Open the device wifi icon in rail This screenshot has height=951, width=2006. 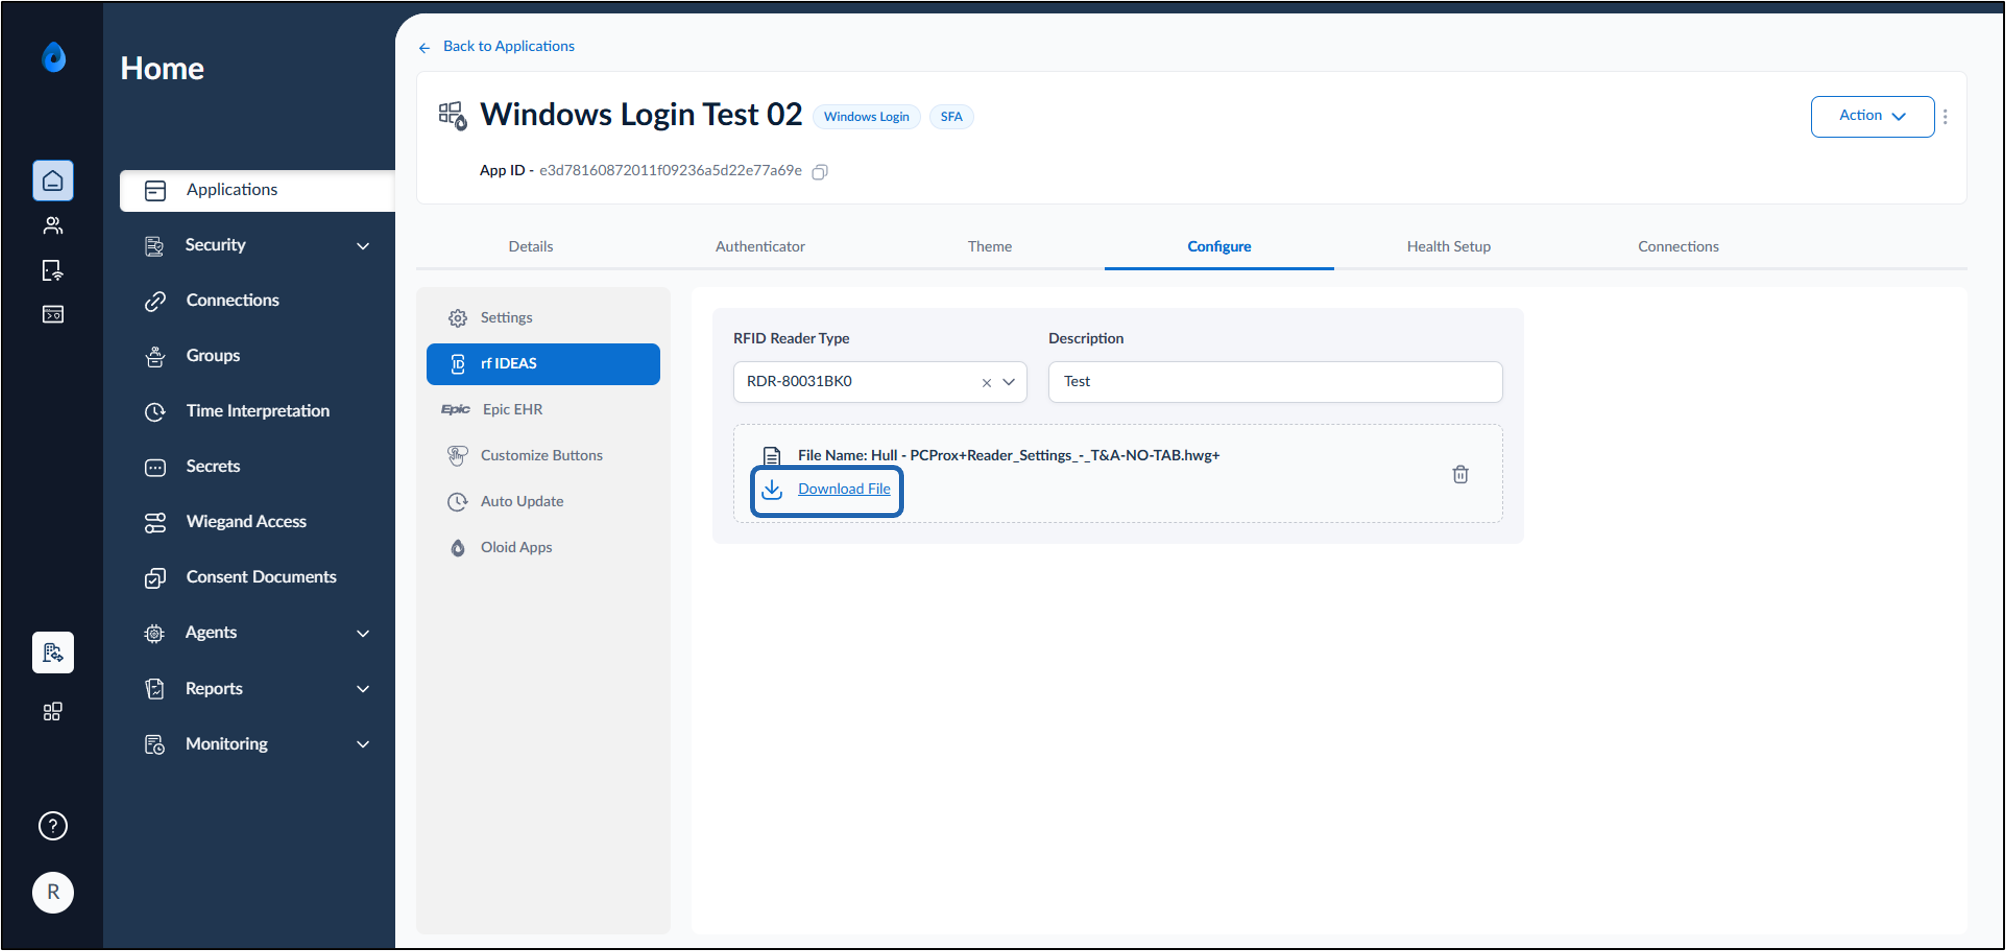click(x=53, y=270)
